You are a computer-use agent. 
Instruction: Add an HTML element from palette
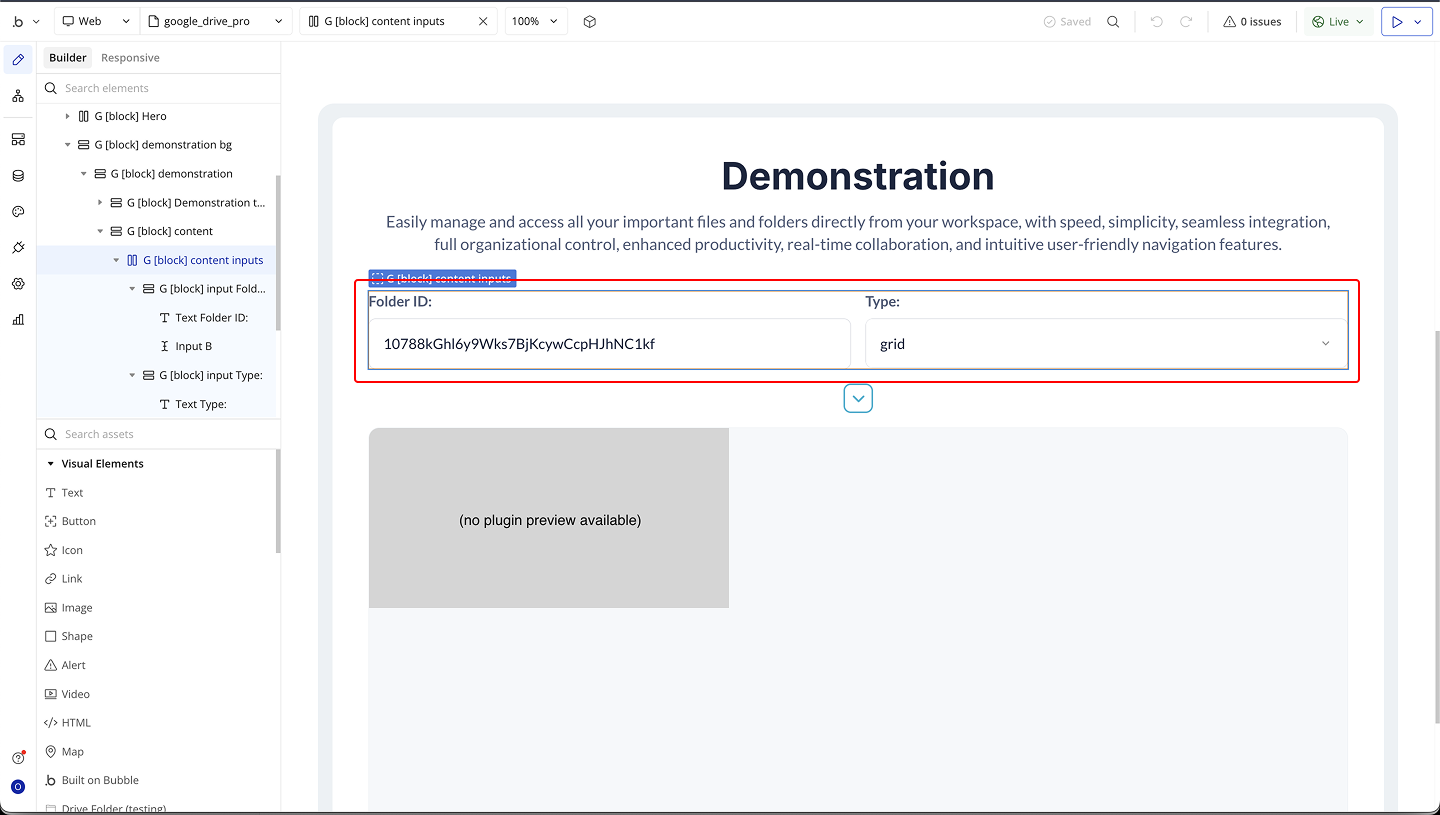pyautogui.click(x=68, y=723)
